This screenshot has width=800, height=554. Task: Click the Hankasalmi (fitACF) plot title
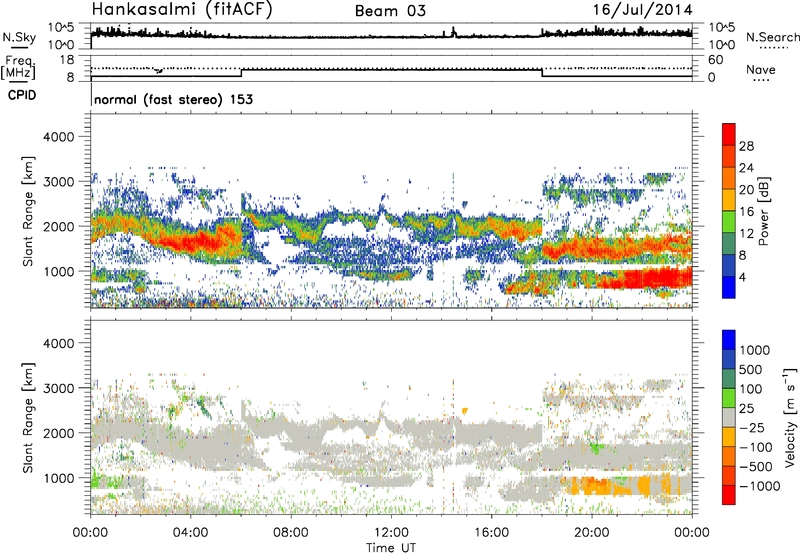point(182,9)
